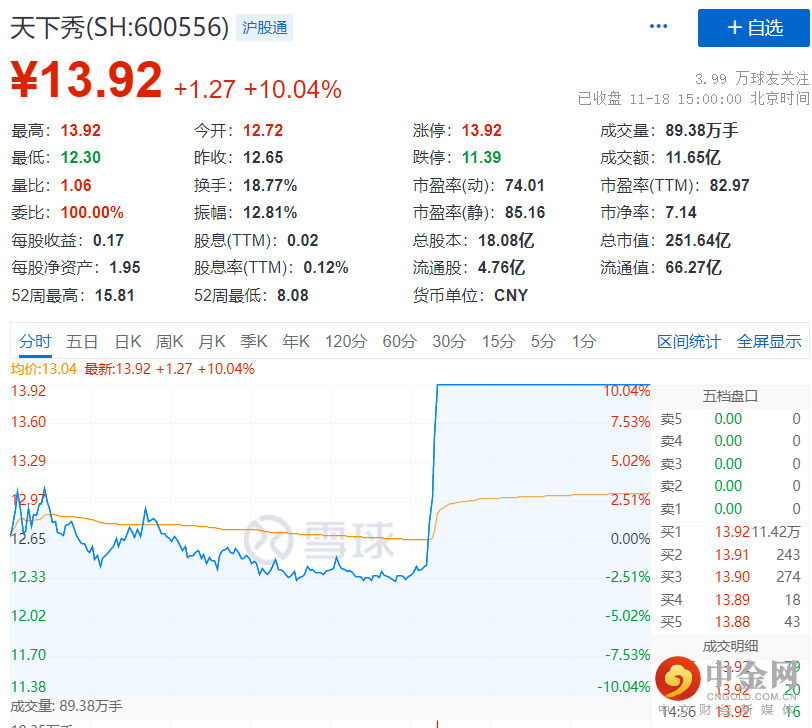Click the stock title 天下秀(SH:600556)
Image resolution: width=812 pixels, height=728 pixels.
[120, 27]
